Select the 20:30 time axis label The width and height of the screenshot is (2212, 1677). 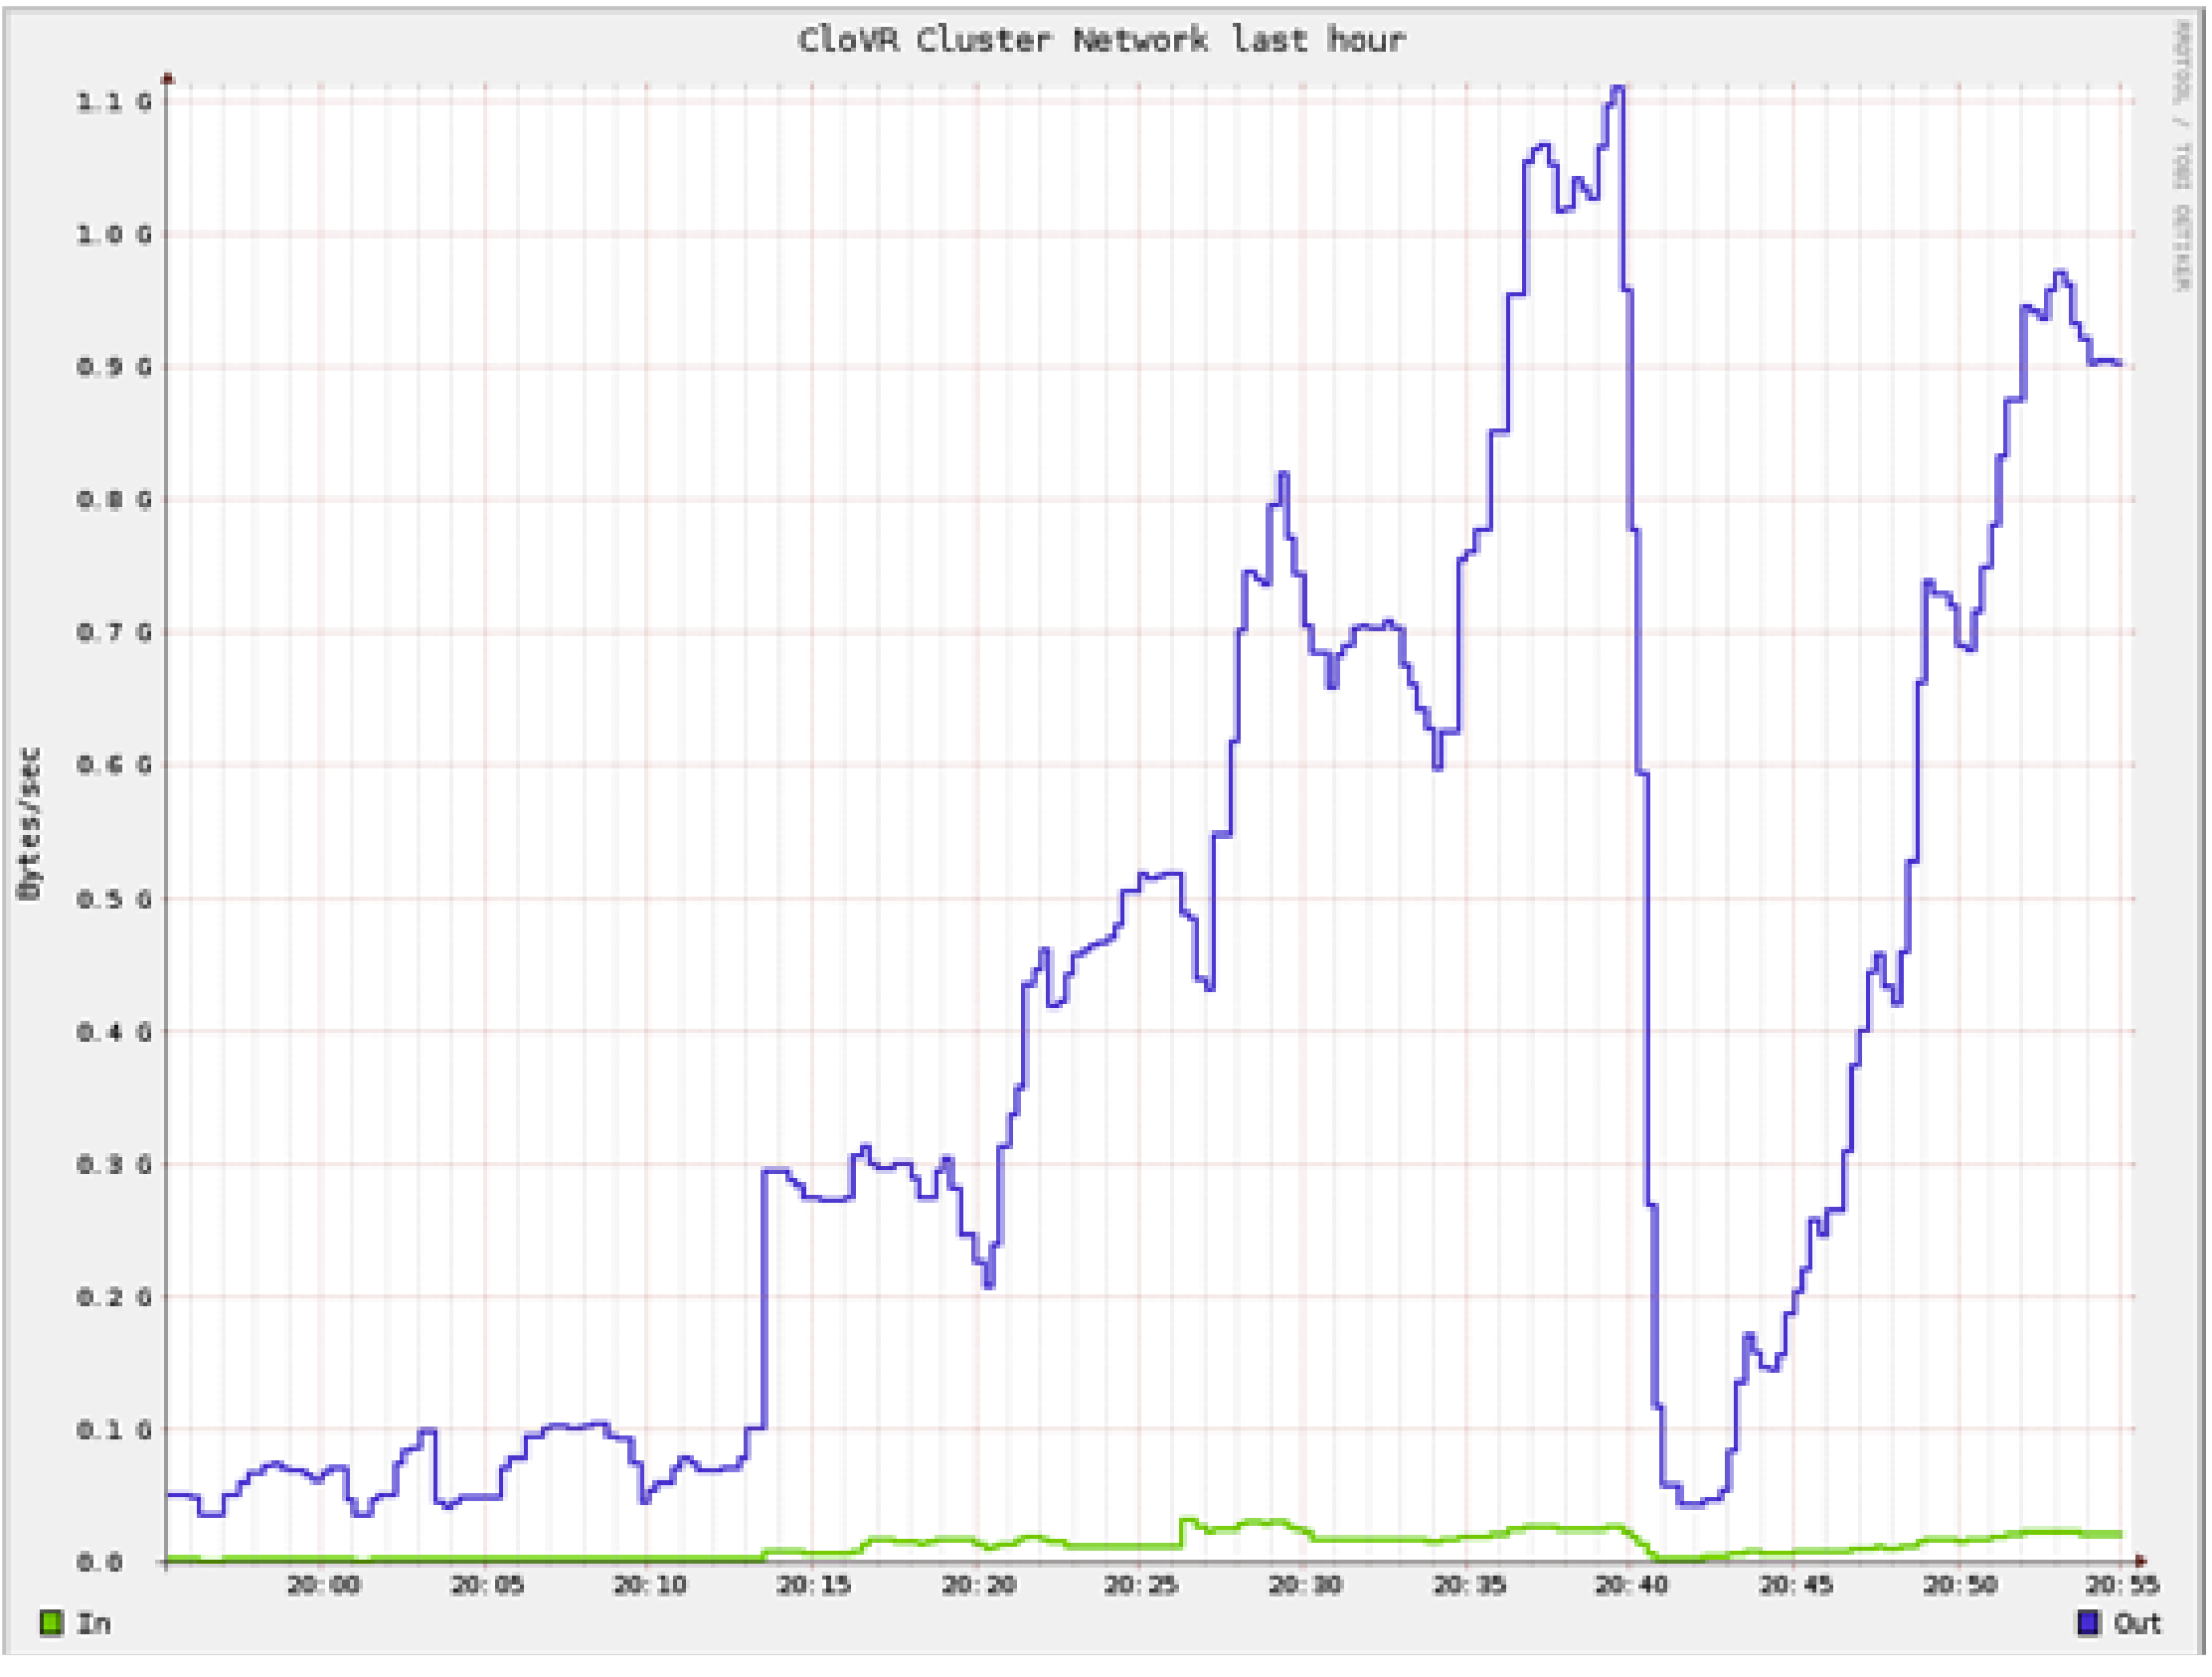pyautogui.click(x=1305, y=1585)
